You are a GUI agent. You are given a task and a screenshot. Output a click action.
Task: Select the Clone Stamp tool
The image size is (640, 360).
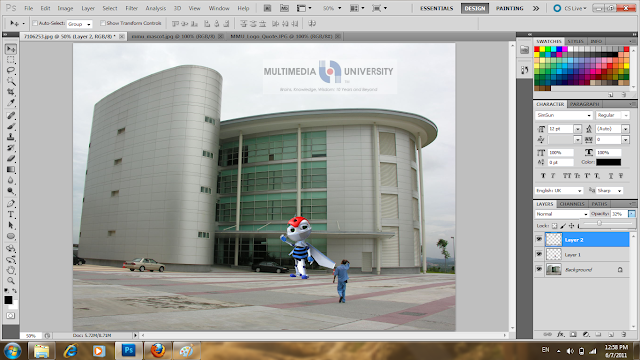(11, 137)
